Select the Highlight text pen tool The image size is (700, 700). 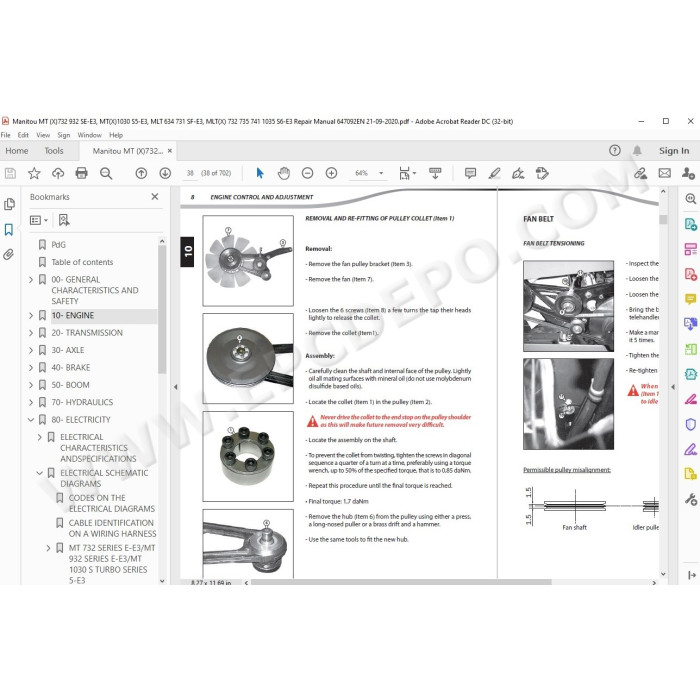(494, 173)
